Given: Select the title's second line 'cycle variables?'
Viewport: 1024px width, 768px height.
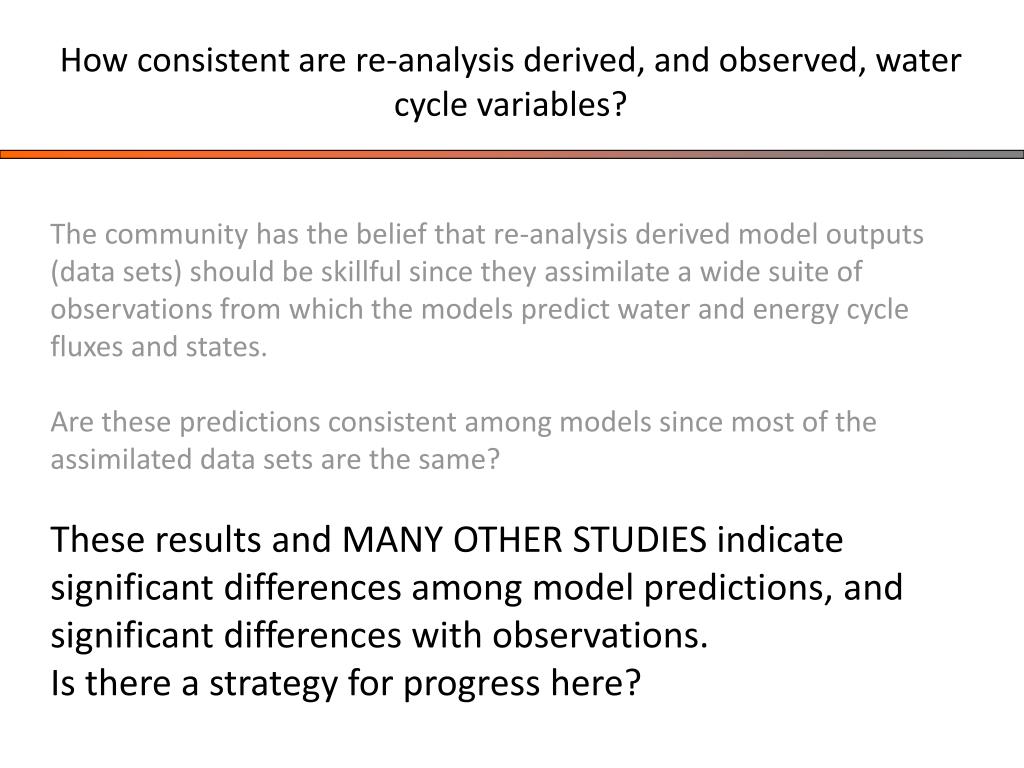Looking at the screenshot, I should [511, 104].
